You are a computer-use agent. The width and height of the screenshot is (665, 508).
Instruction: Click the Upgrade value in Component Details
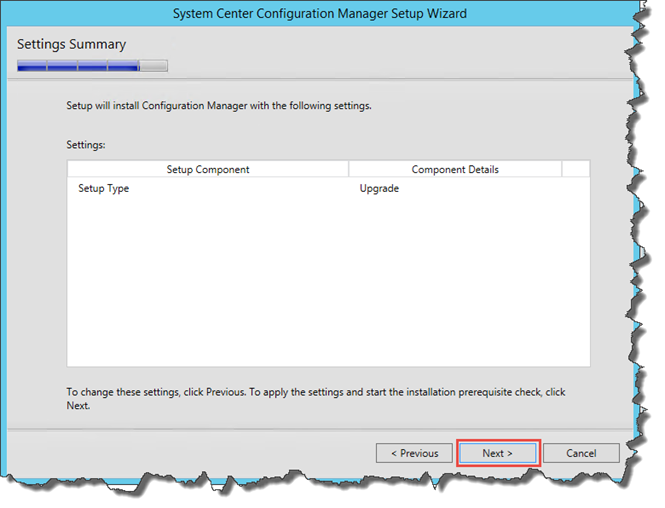click(x=379, y=188)
